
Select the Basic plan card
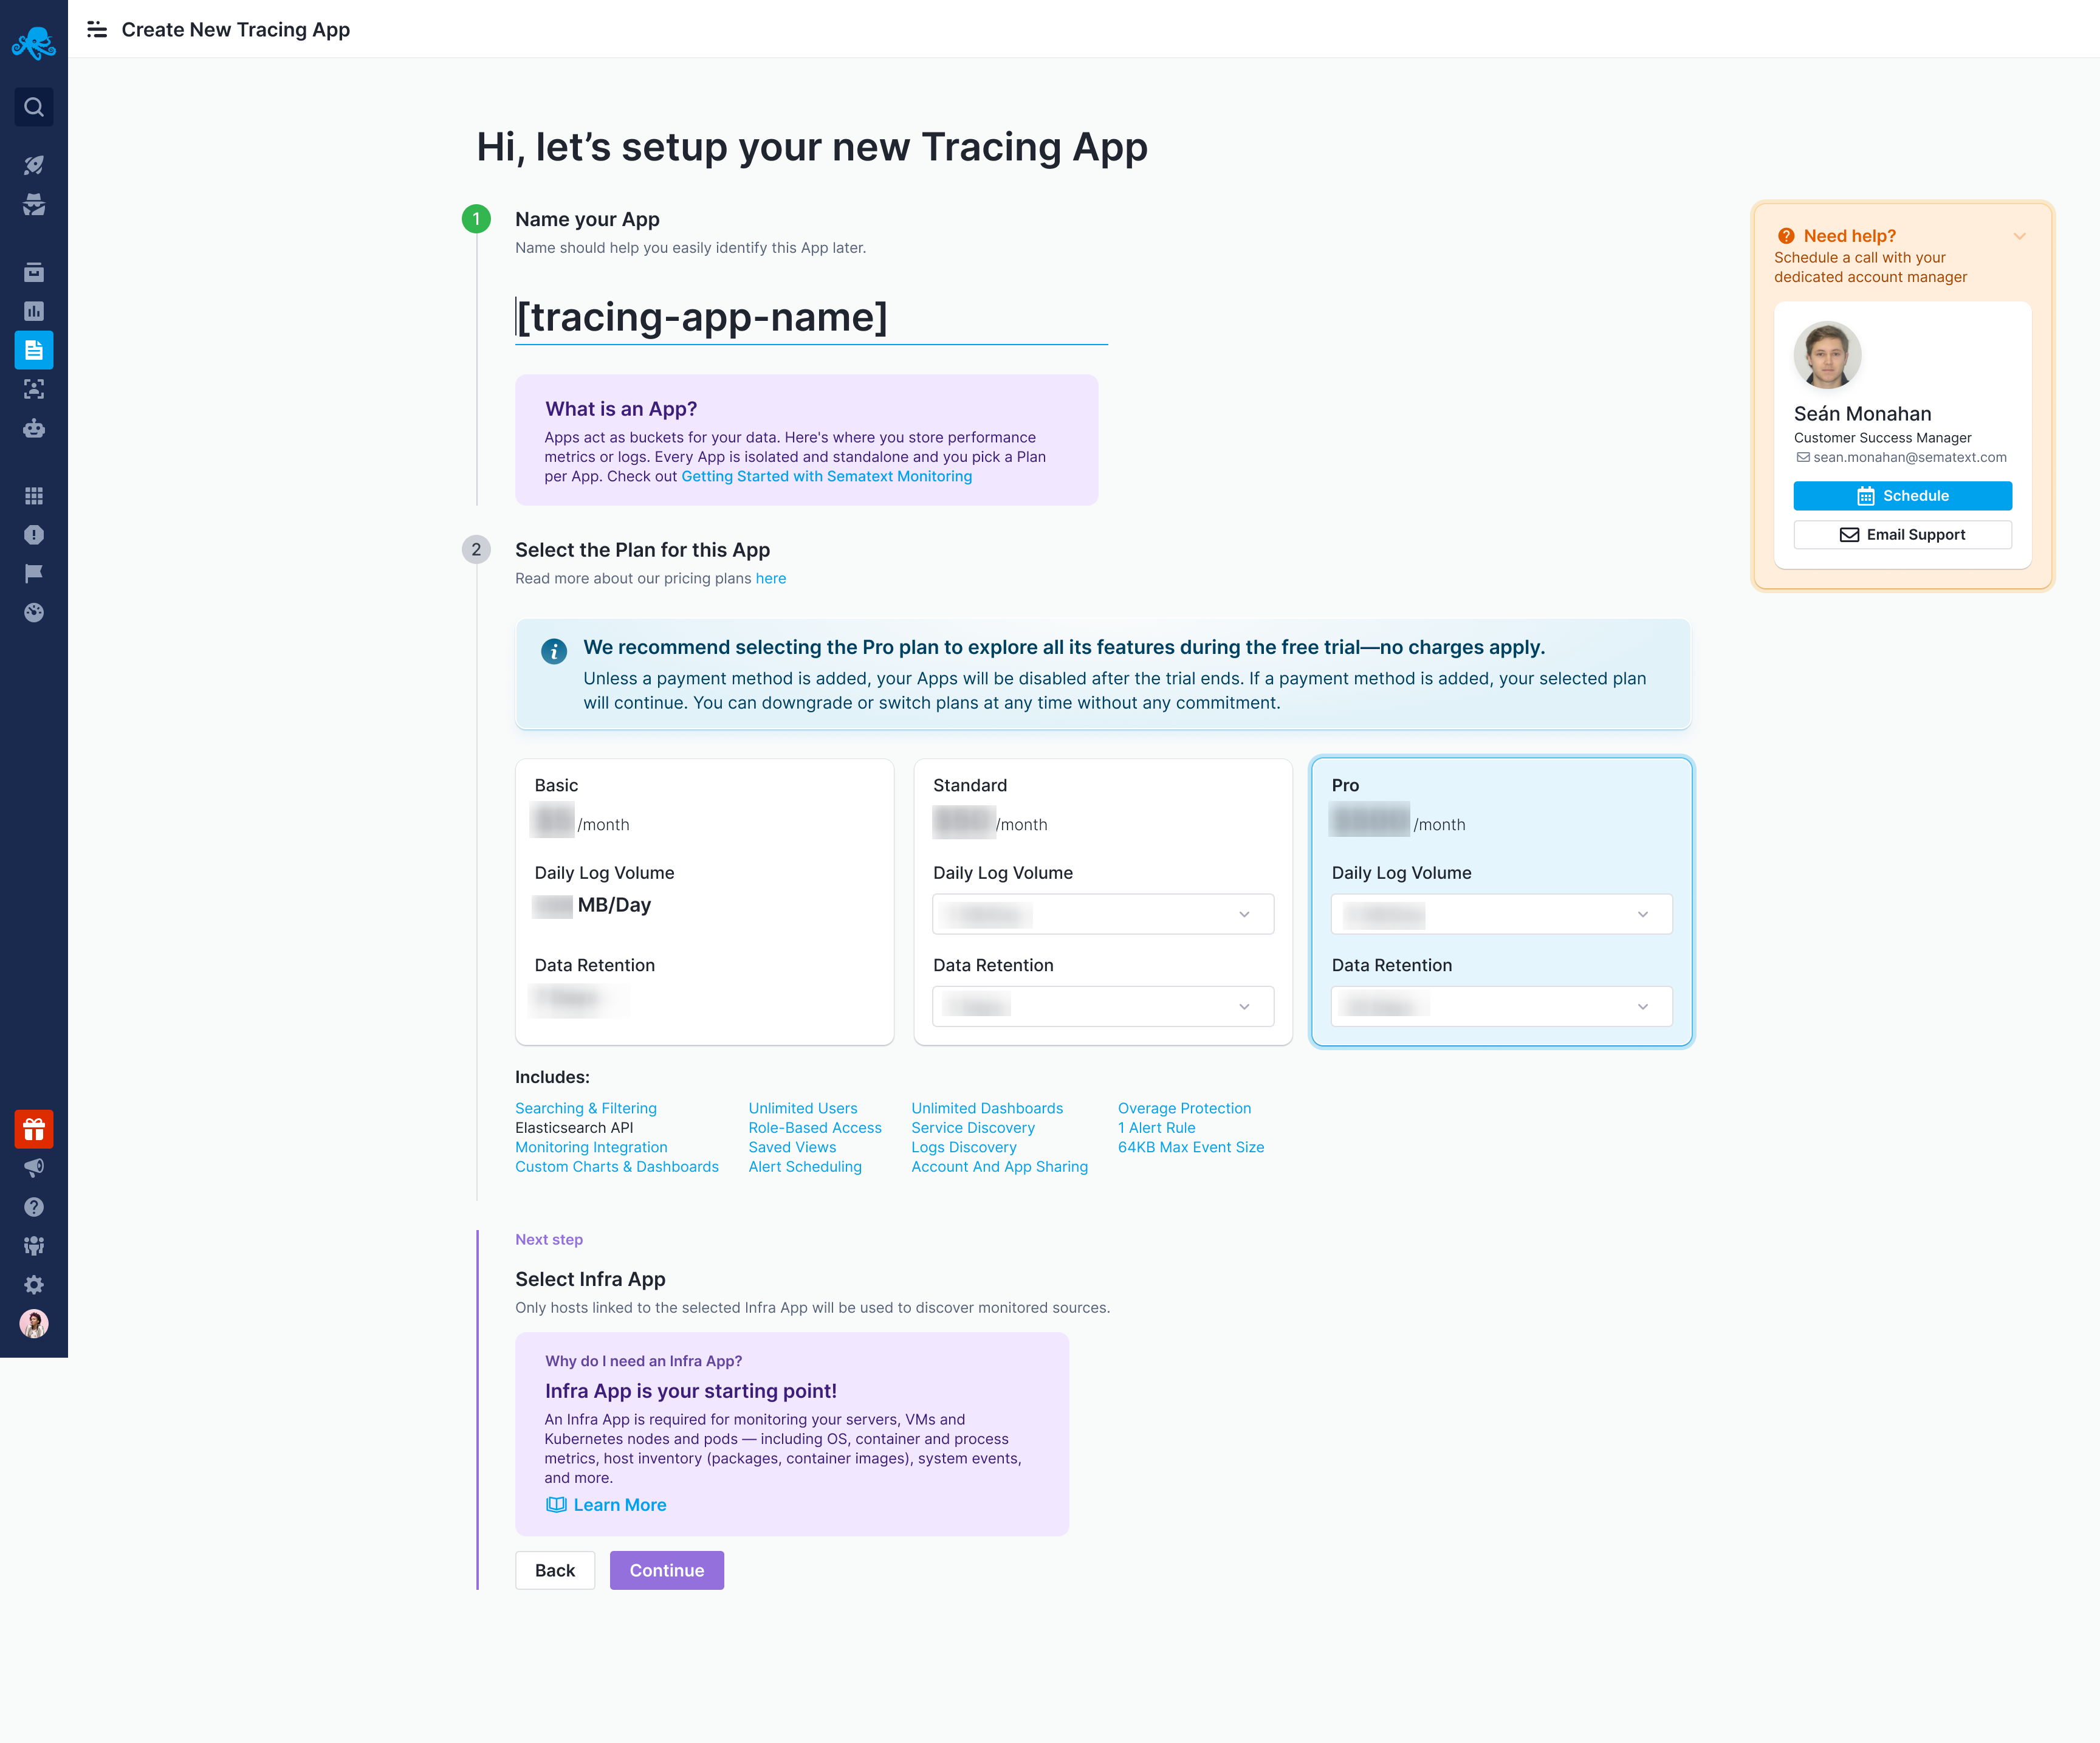tap(704, 901)
